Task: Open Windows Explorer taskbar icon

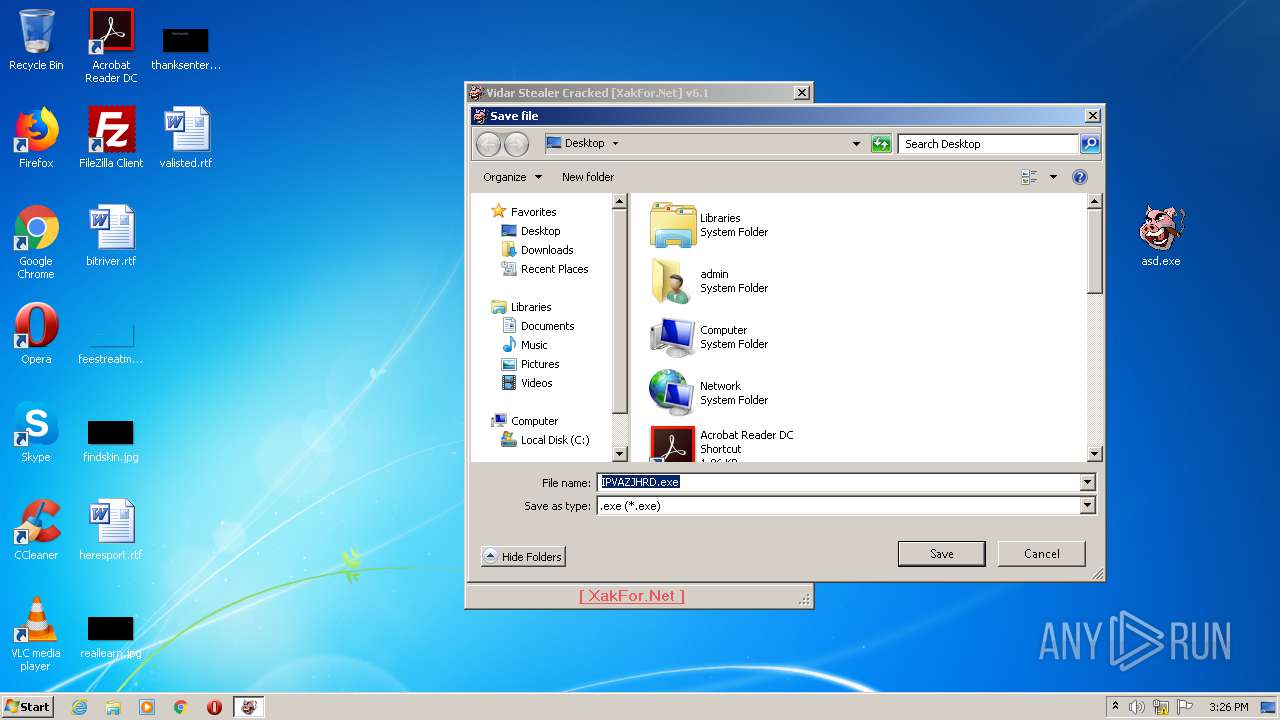Action: click(x=113, y=707)
